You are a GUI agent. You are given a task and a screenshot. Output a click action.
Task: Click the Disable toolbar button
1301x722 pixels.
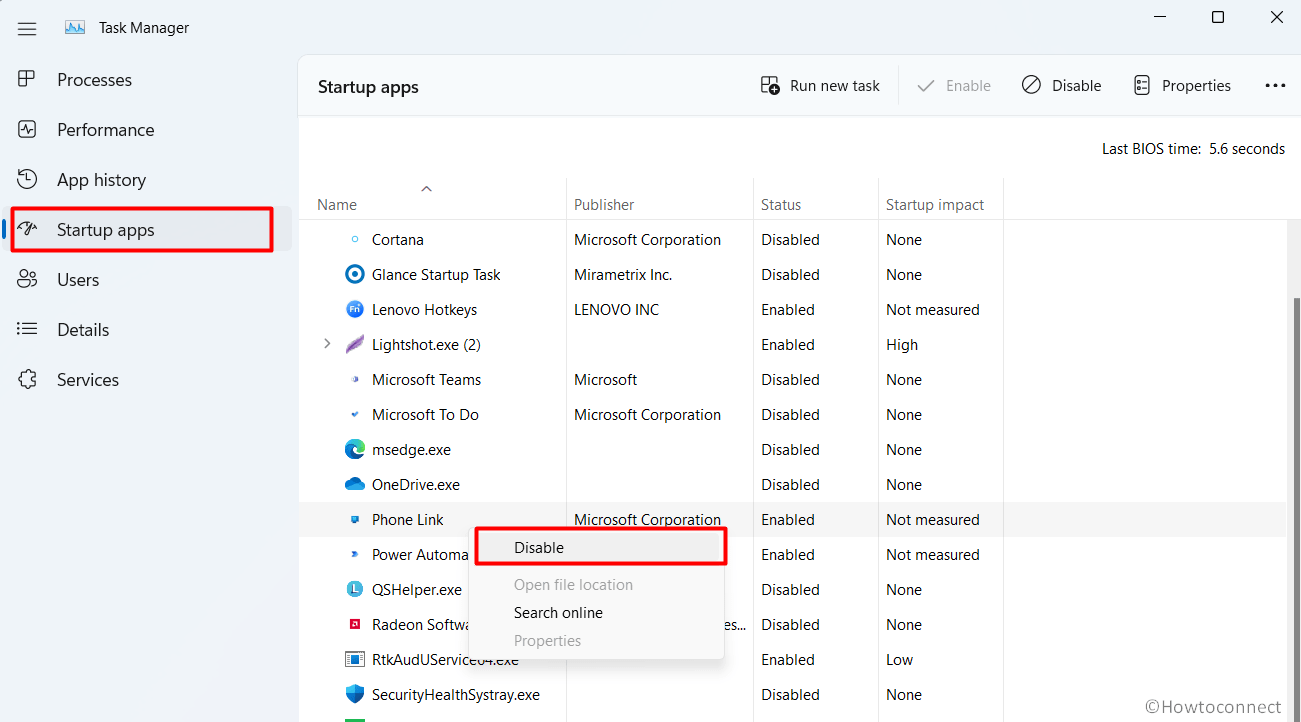(1062, 86)
